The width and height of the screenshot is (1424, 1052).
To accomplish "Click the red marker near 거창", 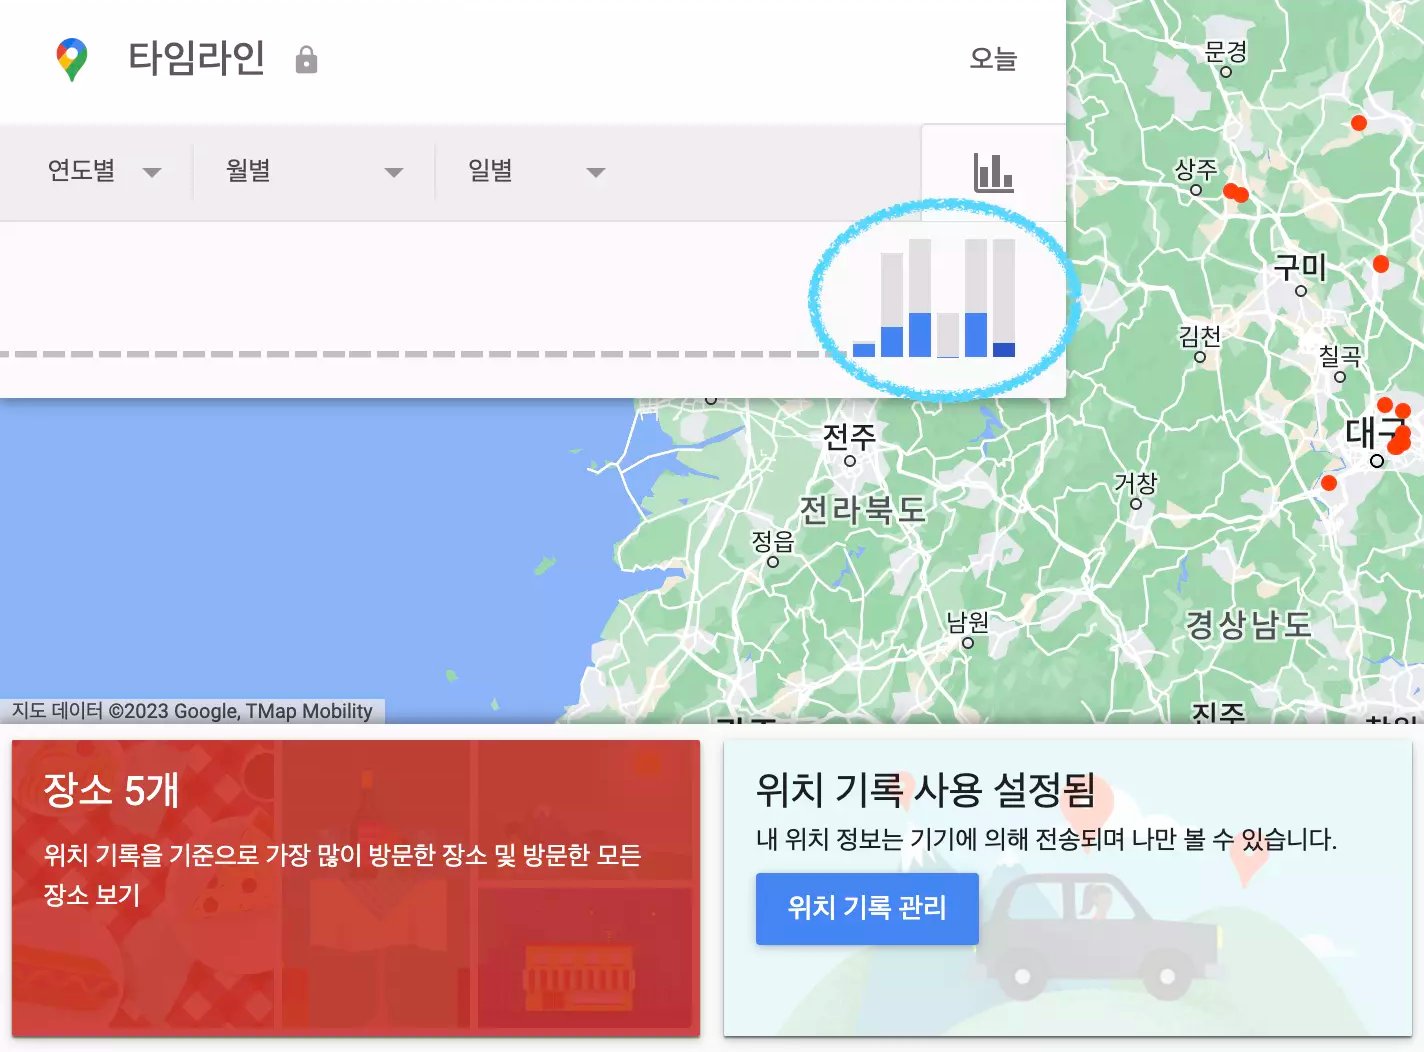I will pyautogui.click(x=1330, y=483).
